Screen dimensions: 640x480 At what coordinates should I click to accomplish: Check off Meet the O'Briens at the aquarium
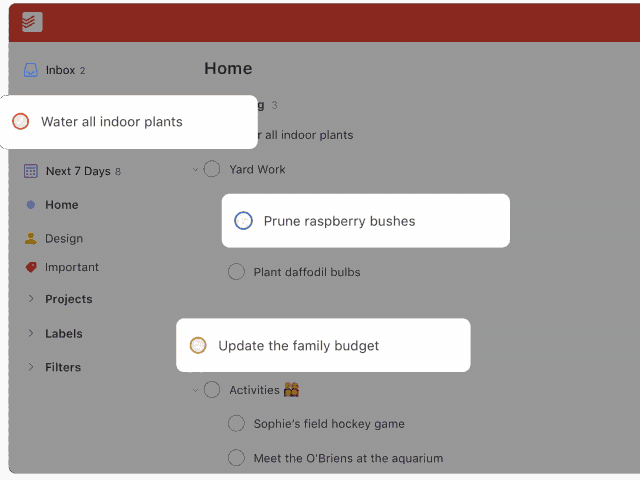click(236, 458)
